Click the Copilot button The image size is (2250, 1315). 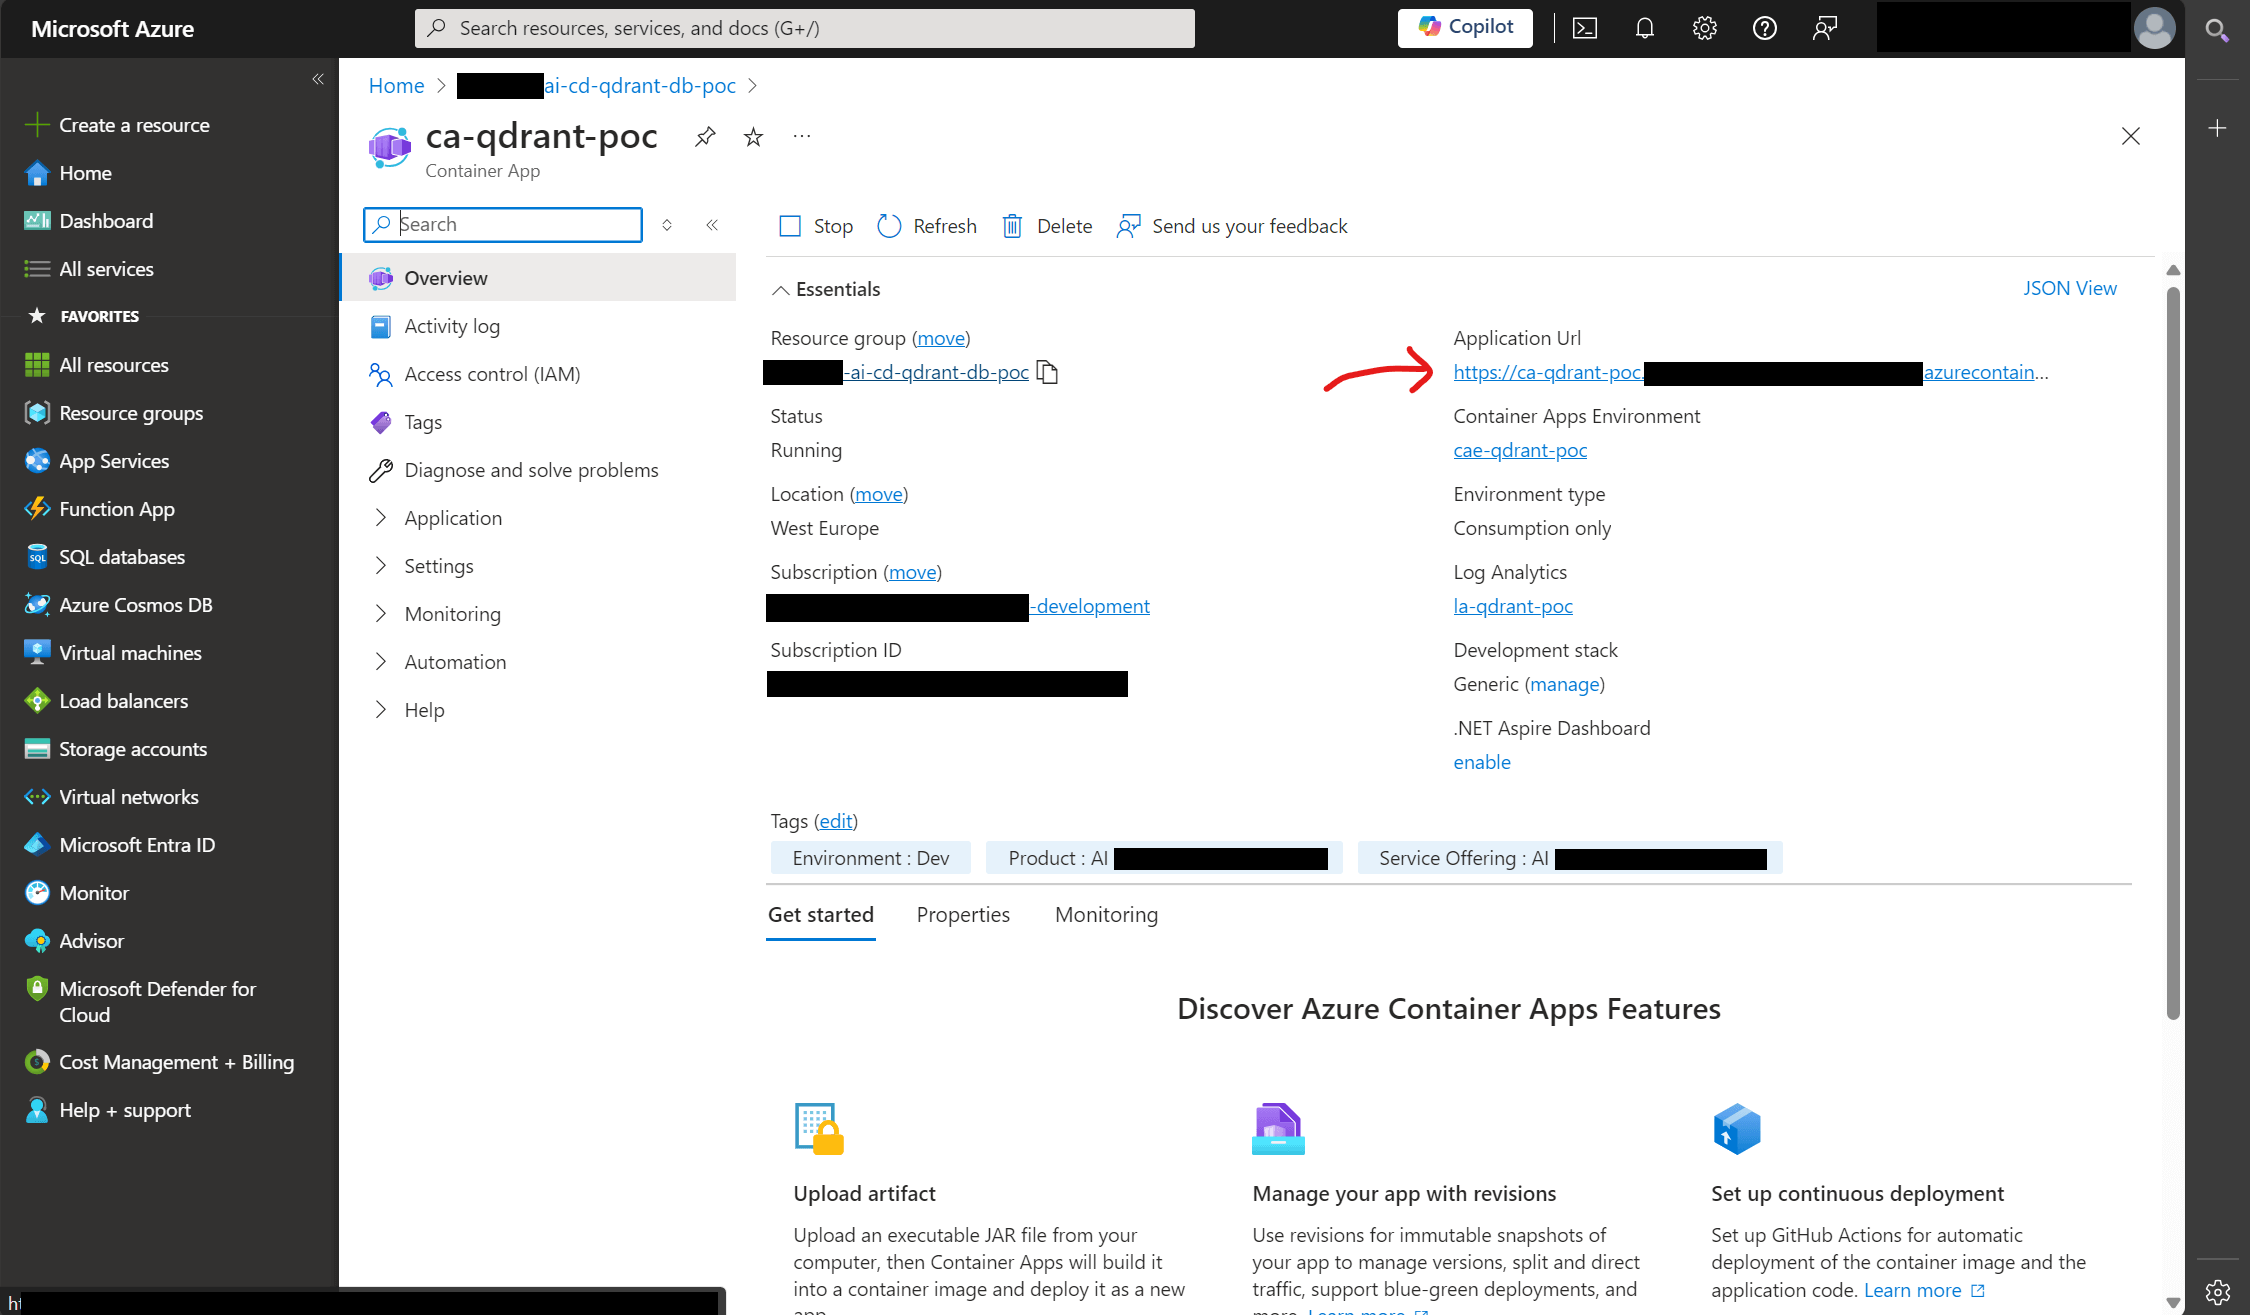point(1465,27)
